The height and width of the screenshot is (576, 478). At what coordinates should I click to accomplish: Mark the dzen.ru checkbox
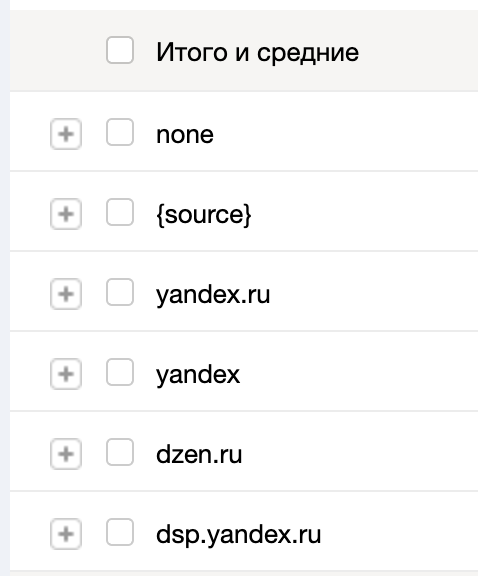pyautogui.click(x=120, y=453)
